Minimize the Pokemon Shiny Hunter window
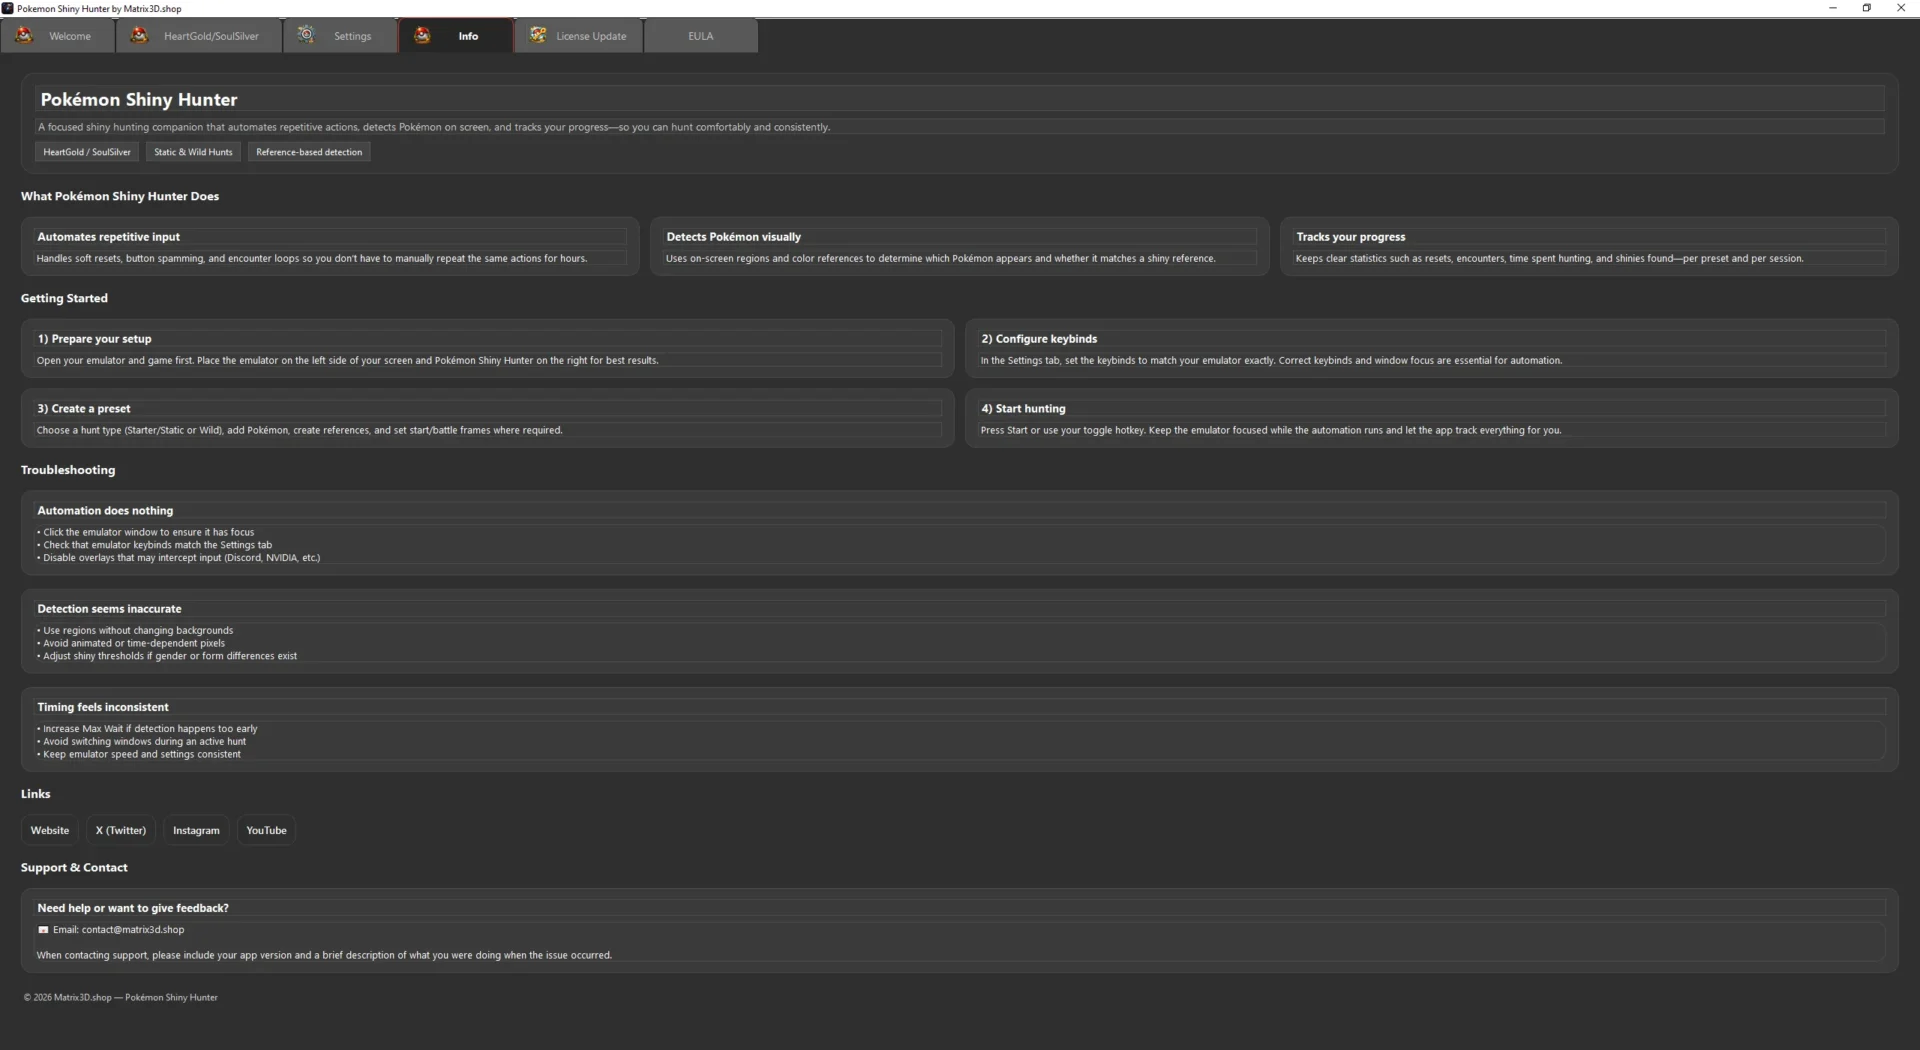This screenshot has width=1920, height=1050. click(1833, 8)
